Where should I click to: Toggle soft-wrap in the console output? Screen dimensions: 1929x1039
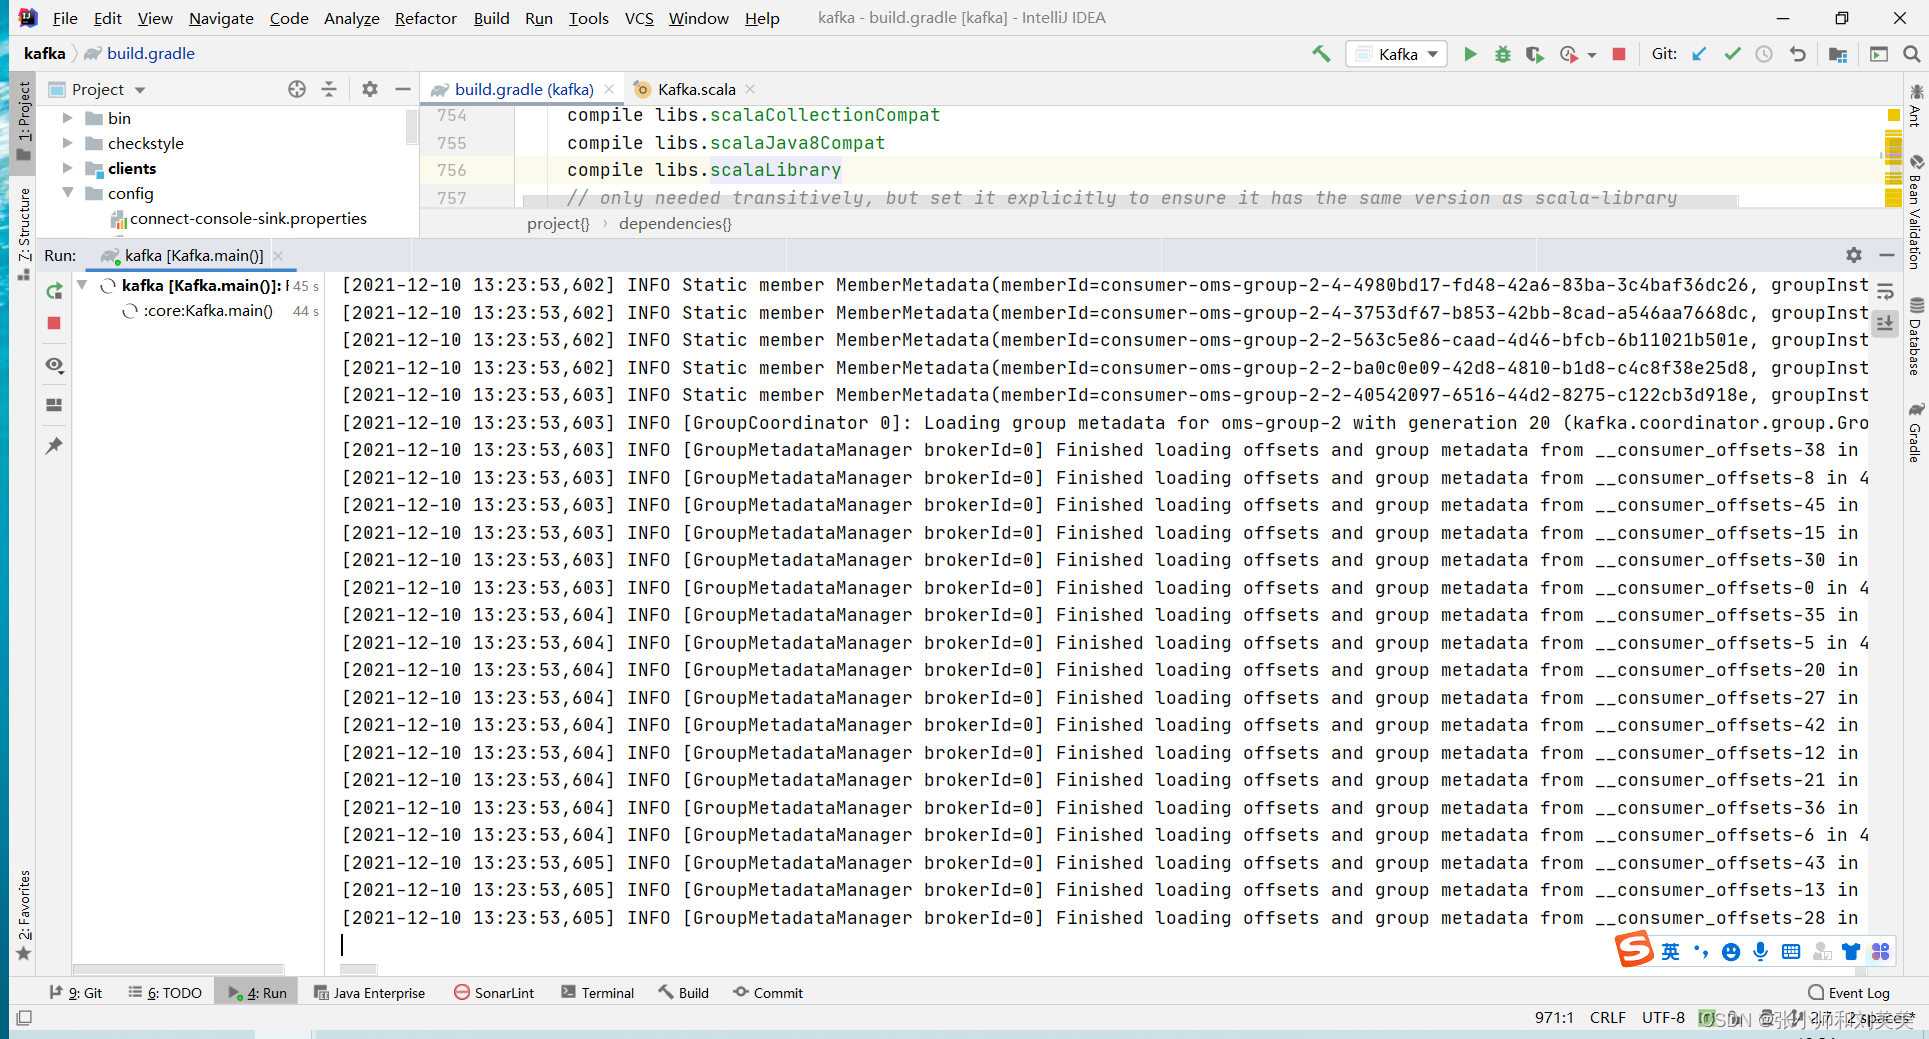pos(1885,292)
